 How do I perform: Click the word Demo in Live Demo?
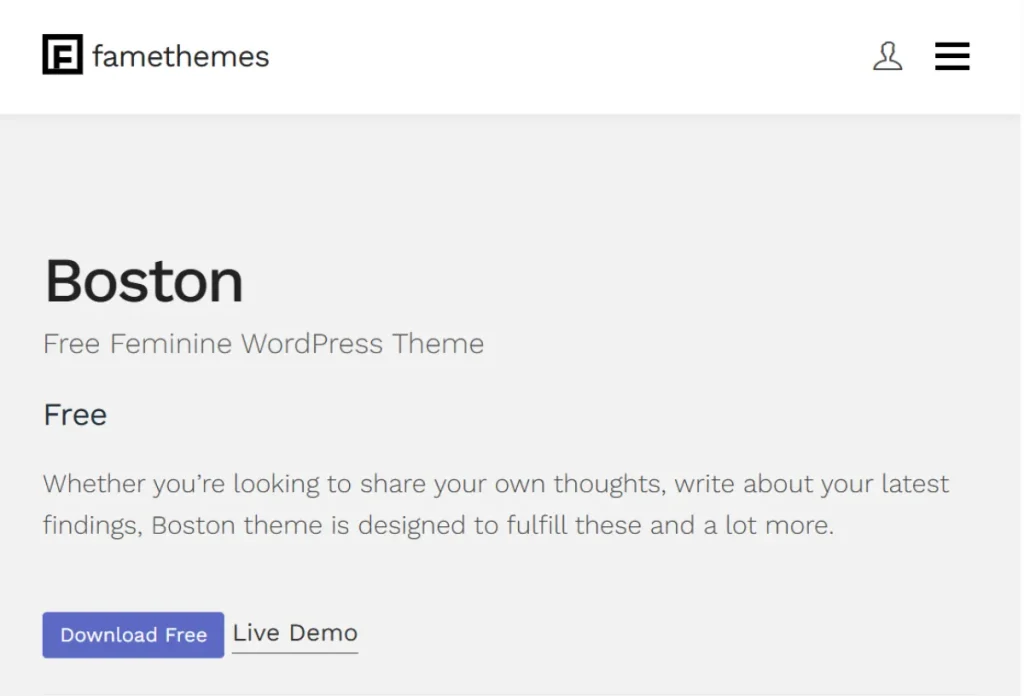323,633
